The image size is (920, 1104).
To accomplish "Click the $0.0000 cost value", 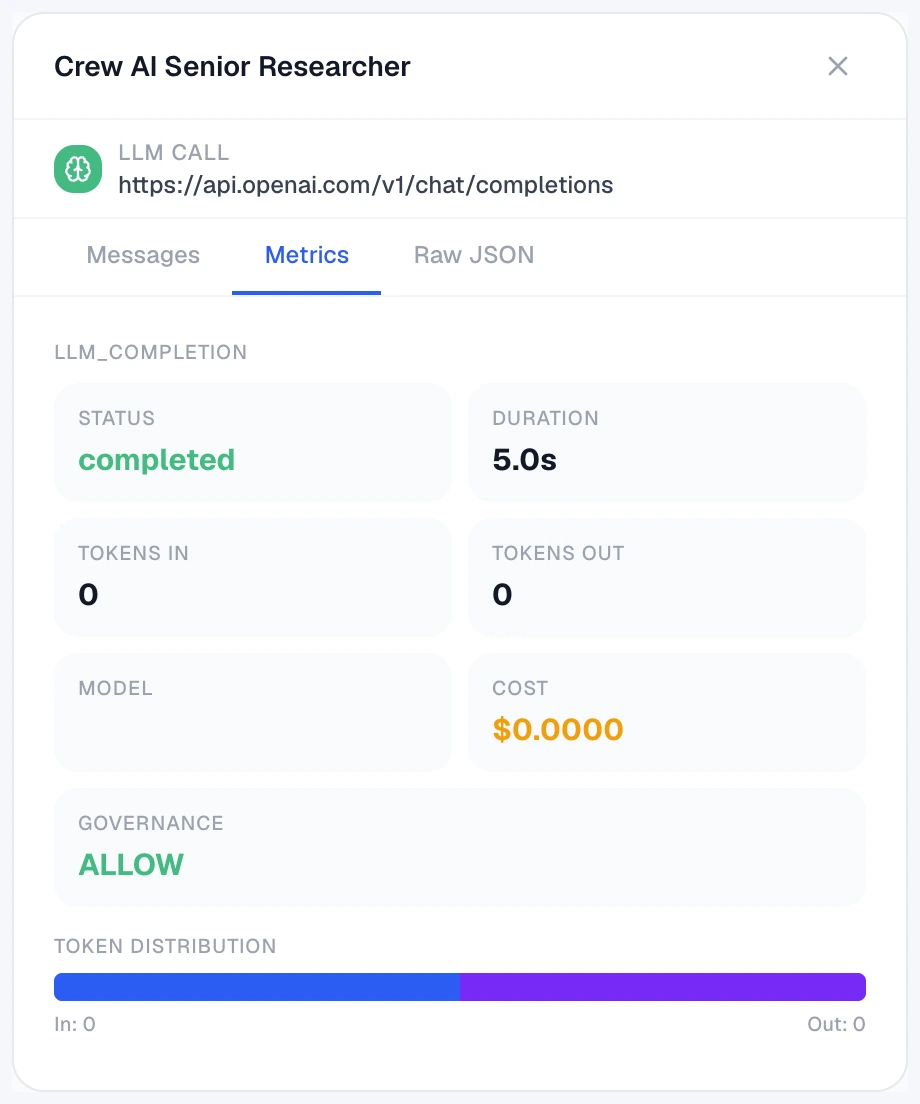I will tap(557, 729).
